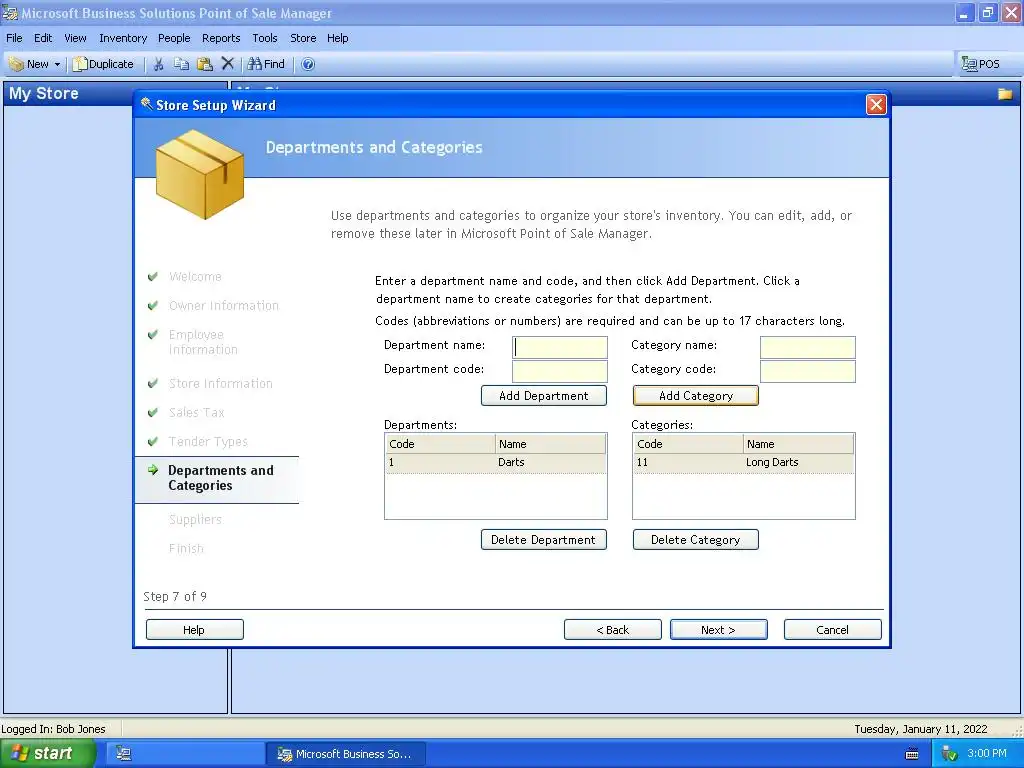This screenshot has width=1024, height=768.
Task: Click the Suppliers wizard step
Action: pos(195,520)
